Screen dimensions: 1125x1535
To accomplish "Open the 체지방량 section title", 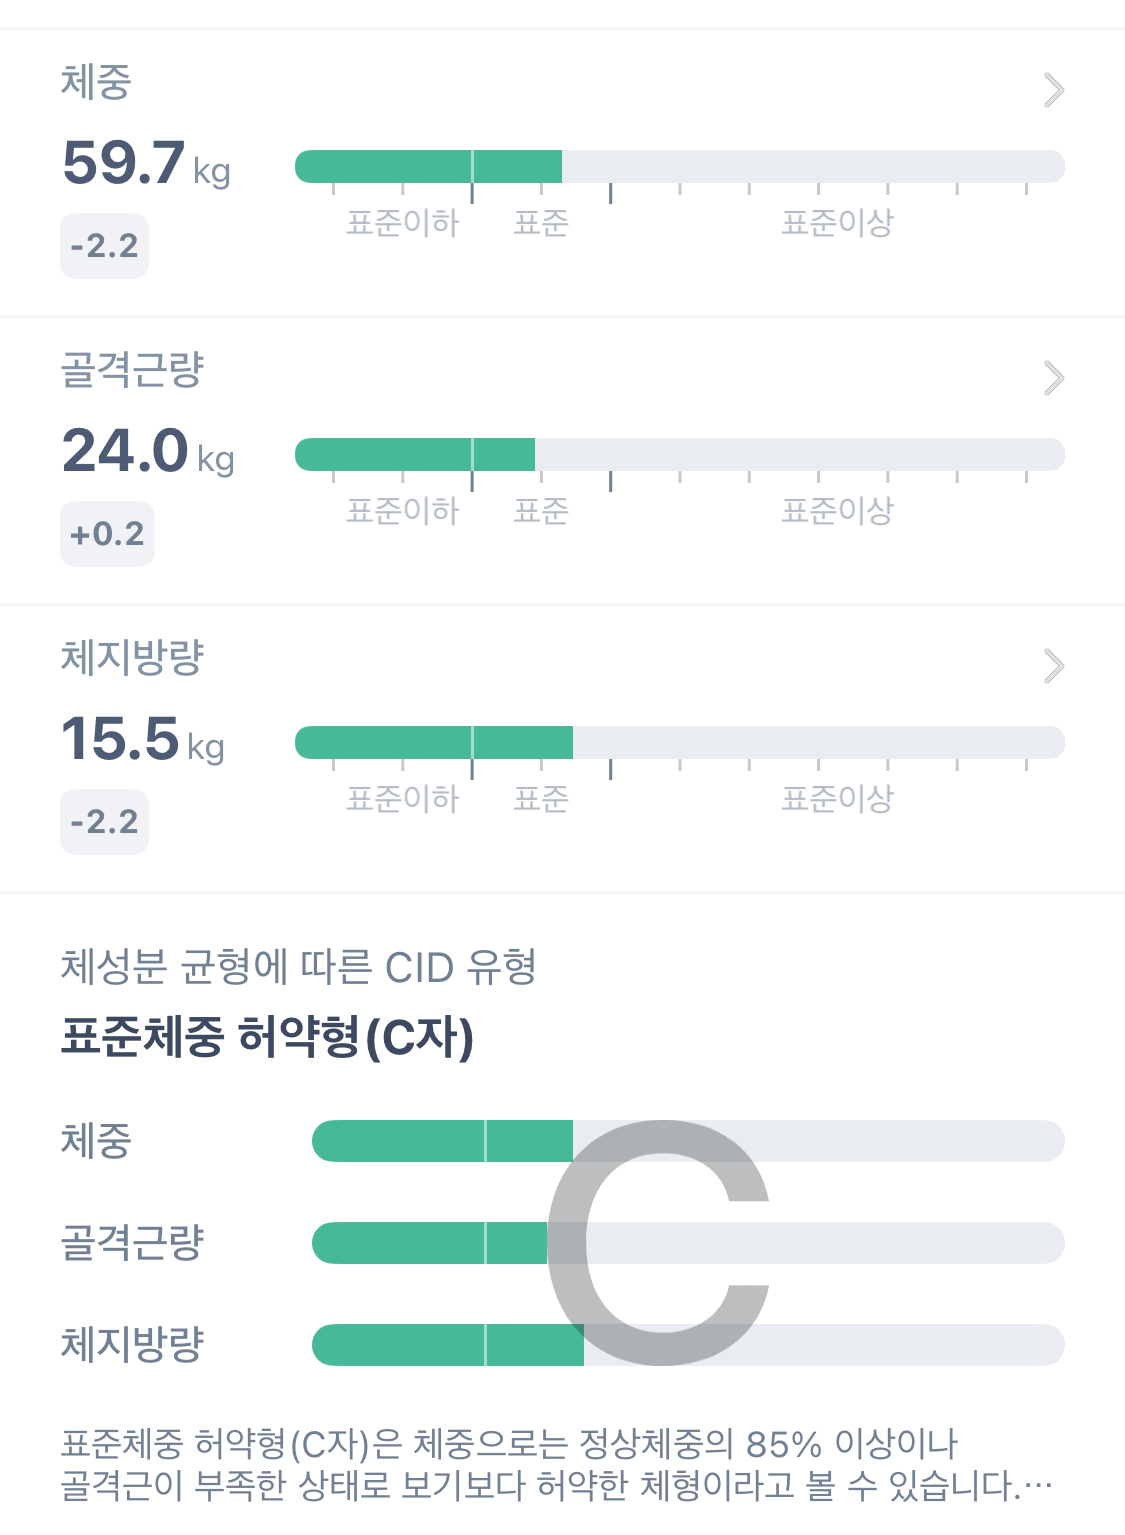I will [x=132, y=658].
